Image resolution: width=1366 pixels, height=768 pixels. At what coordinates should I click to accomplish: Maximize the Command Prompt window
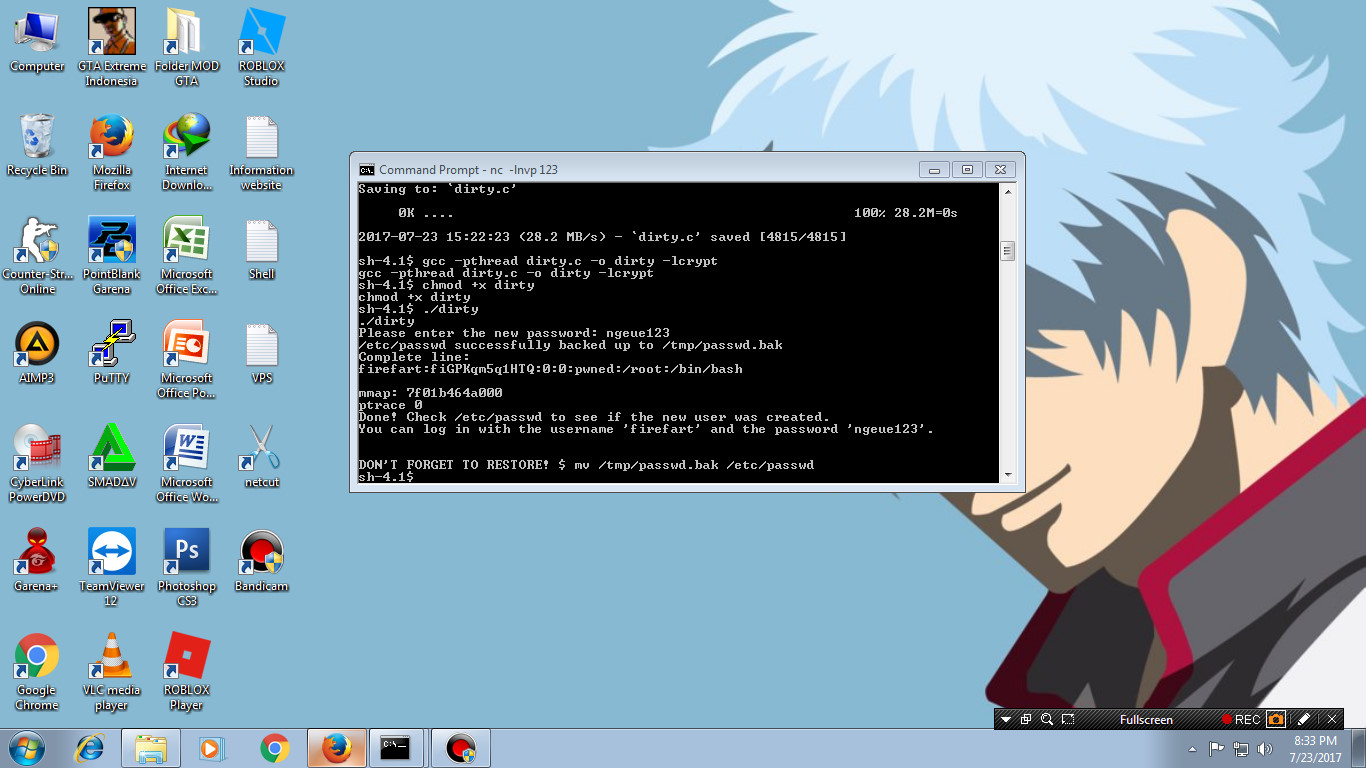click(x=967, y=170)
